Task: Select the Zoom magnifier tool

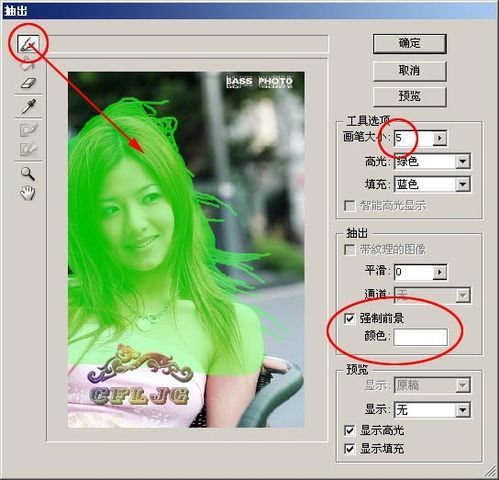Action: (x=28, y=174)
